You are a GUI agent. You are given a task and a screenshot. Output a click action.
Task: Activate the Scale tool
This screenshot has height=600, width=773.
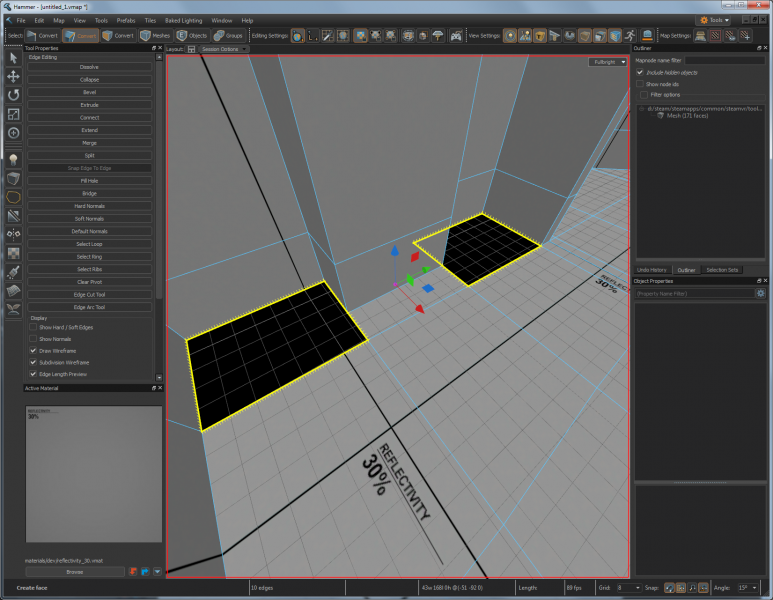[x=13, y=114]
